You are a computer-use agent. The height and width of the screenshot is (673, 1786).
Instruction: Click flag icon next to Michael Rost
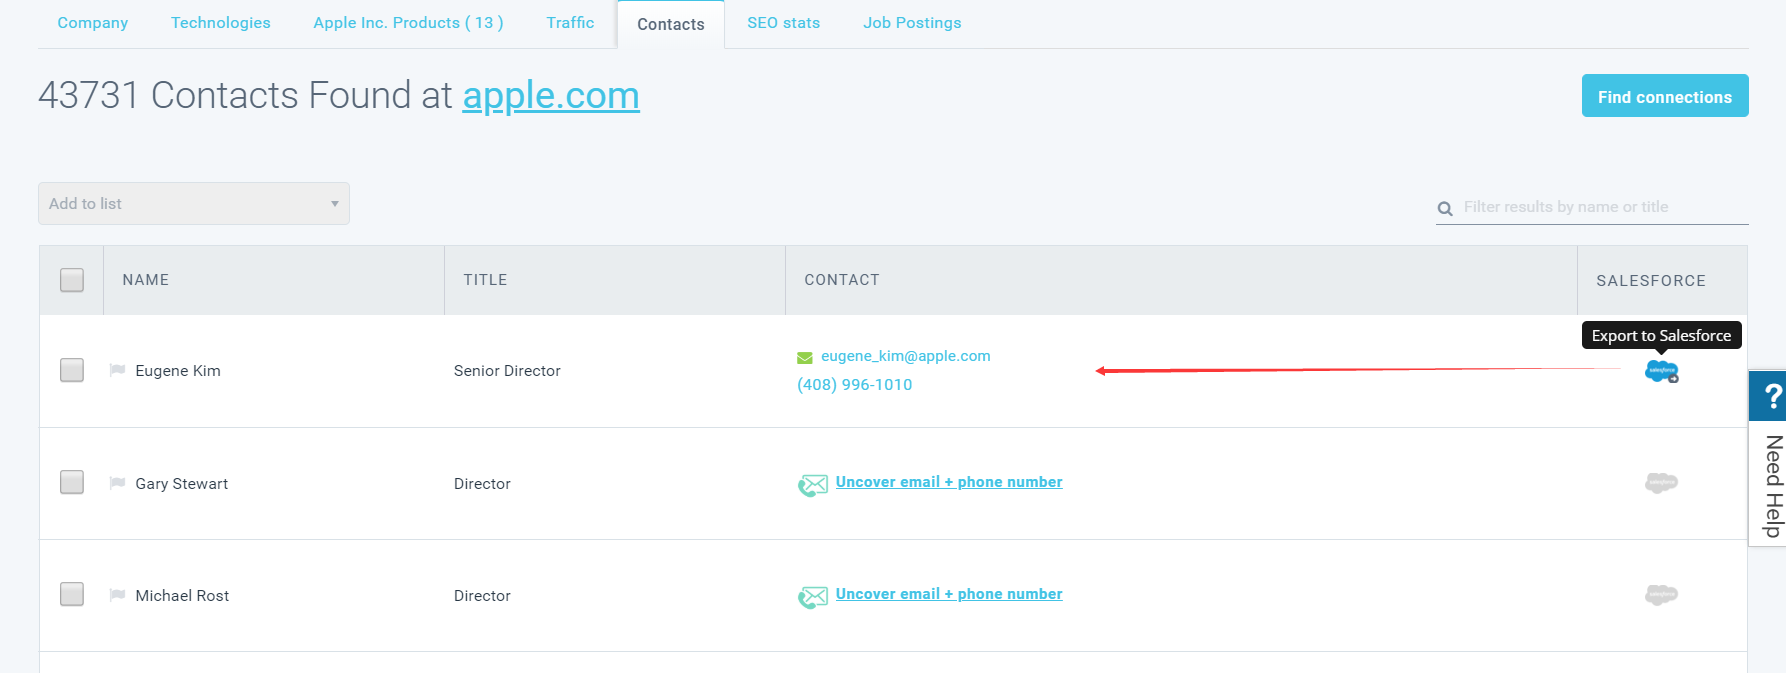[x=117, y=595]
